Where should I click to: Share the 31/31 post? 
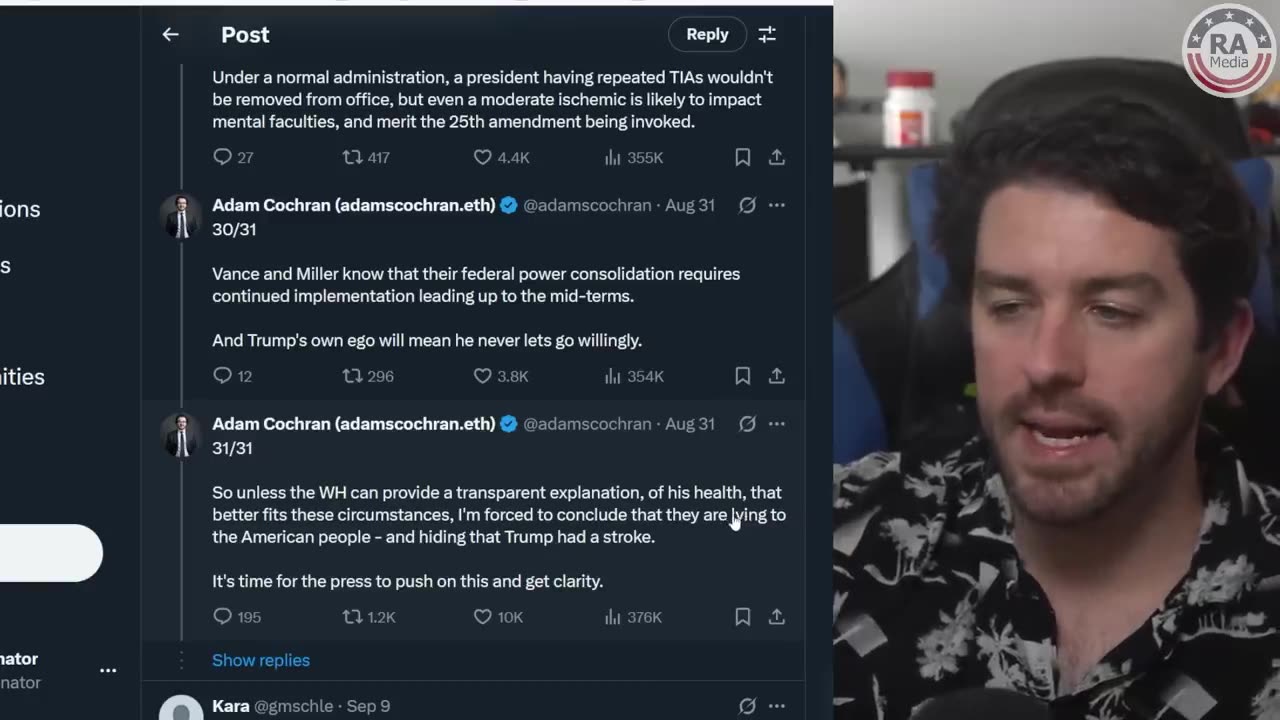pos(776,617)
